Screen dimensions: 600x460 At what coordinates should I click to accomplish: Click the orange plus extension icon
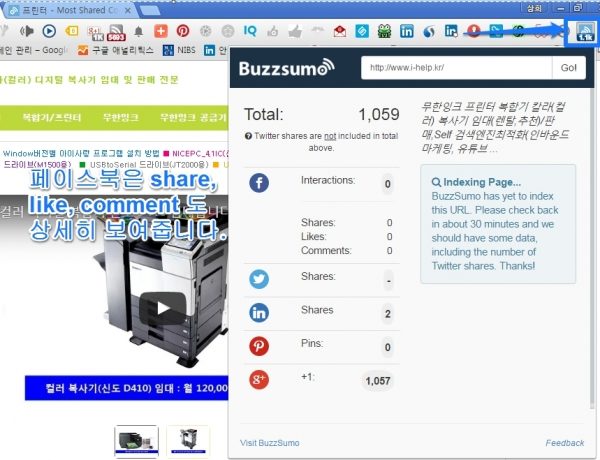coord(161,31)
